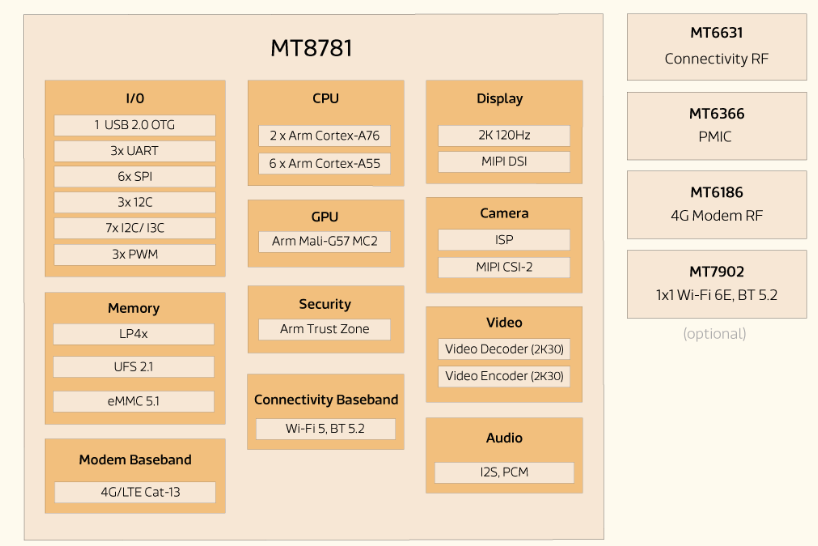818x546 pixels.
Task: Click the MT6366 PMIC chip block
Action: point(716,125)
